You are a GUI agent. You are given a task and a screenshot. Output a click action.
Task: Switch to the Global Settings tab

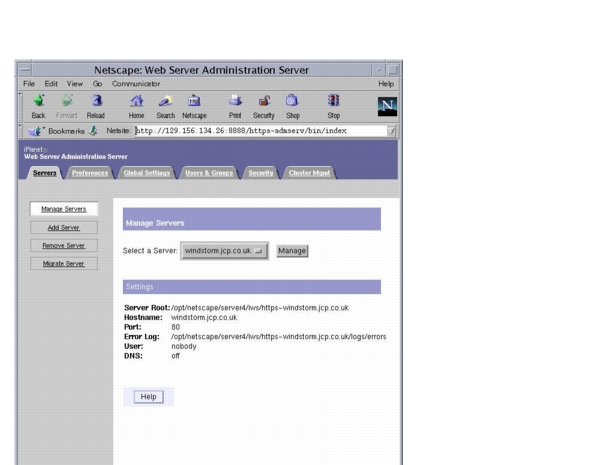point(147,173)
